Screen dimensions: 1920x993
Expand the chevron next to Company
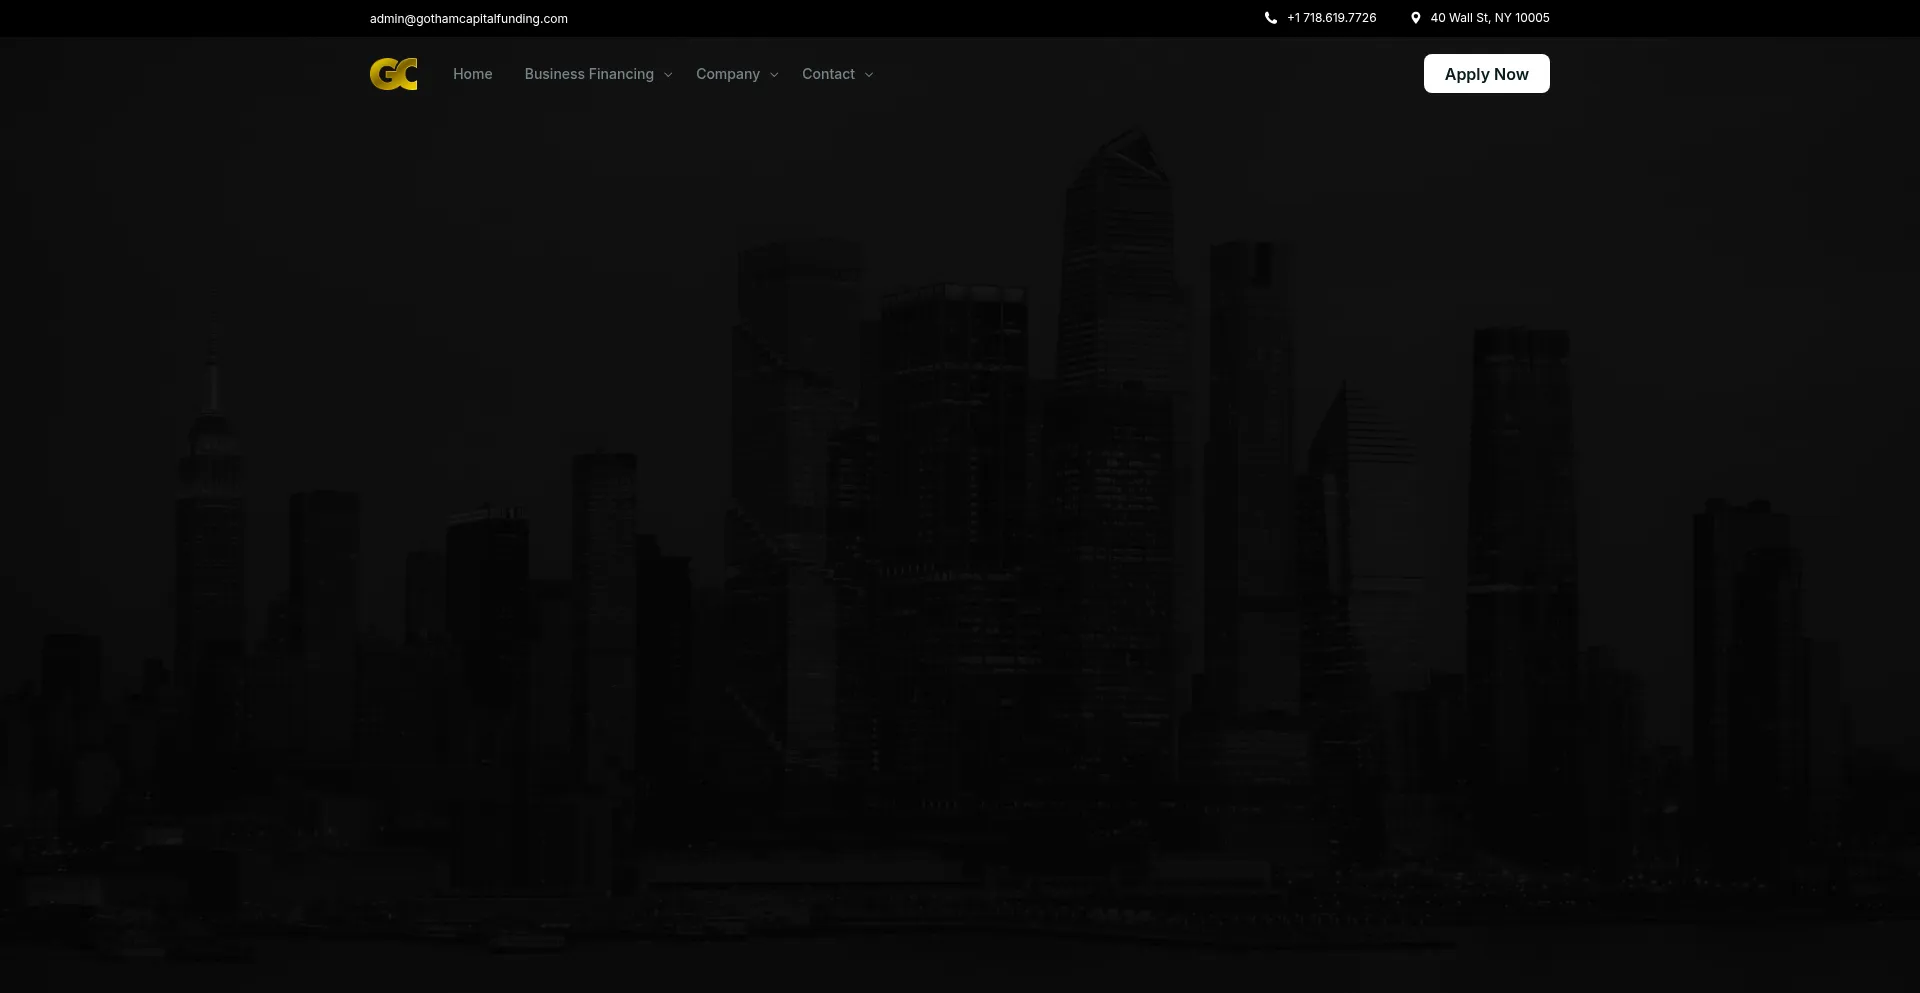pos(774,75)
